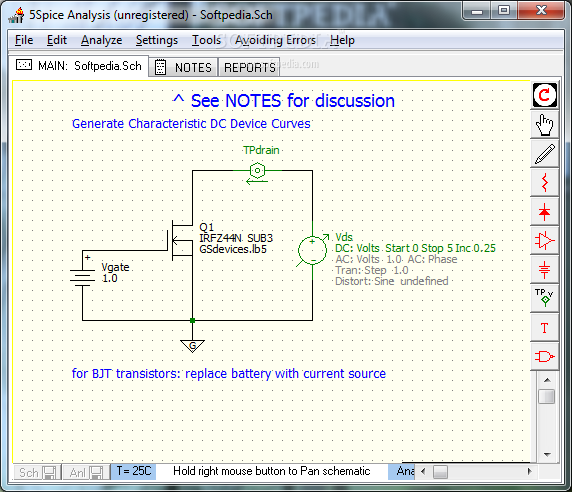Open the Help menu
Viewport: 572px width, 492px height.
pyautogui.click(x=342, y=40)
